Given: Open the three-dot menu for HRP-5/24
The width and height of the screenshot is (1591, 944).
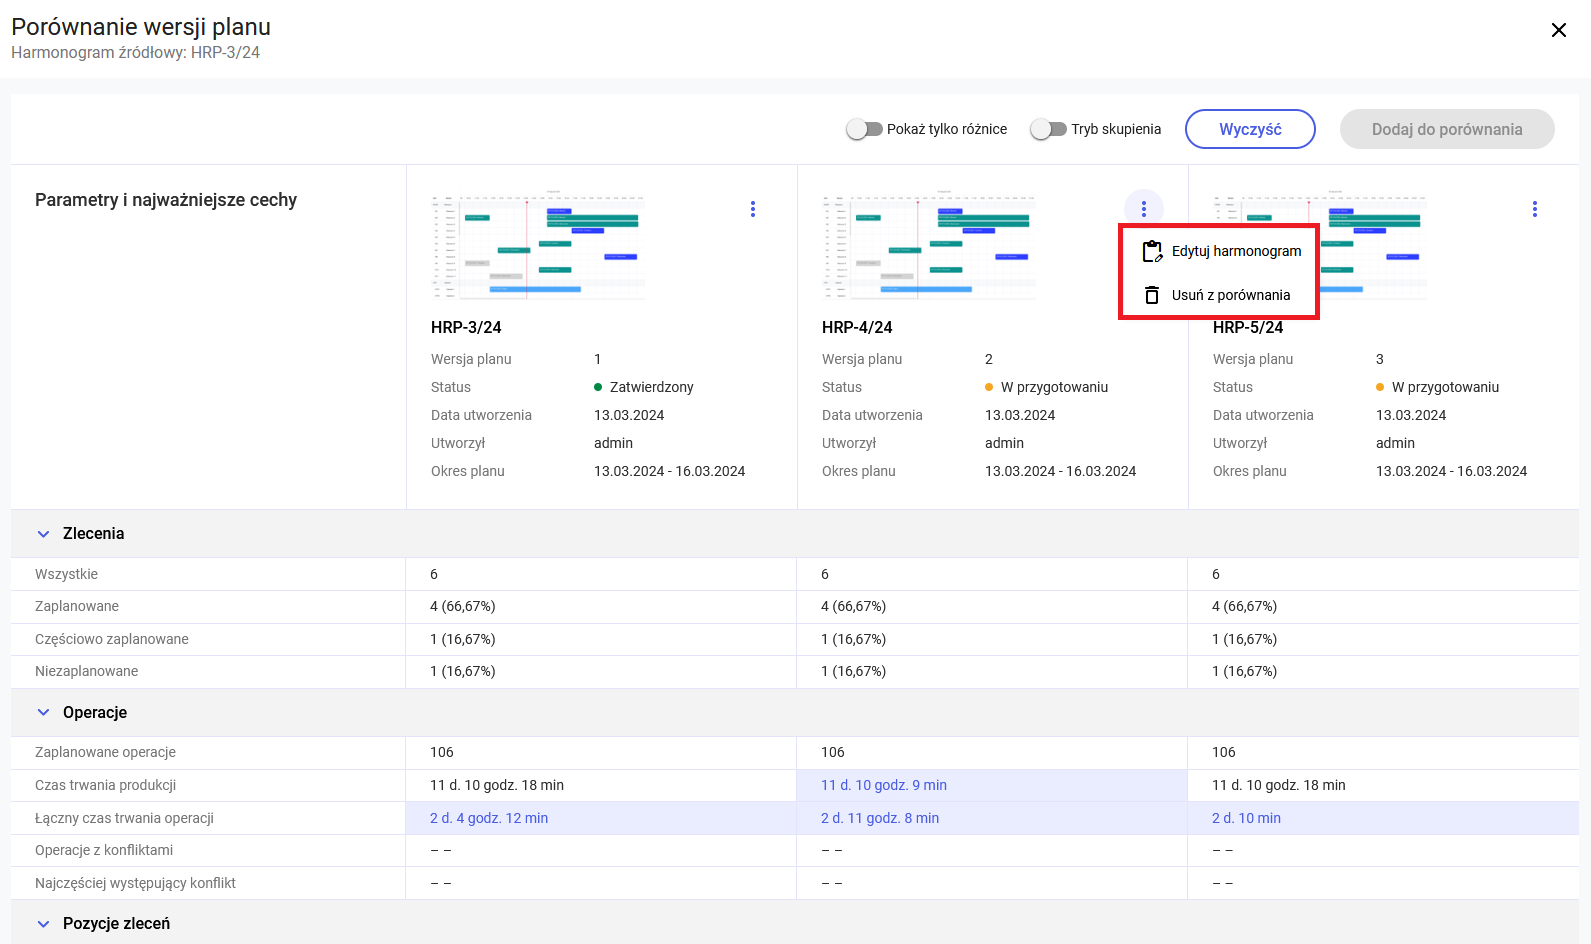Looking at the screenshot, I should pos(1534,209).
